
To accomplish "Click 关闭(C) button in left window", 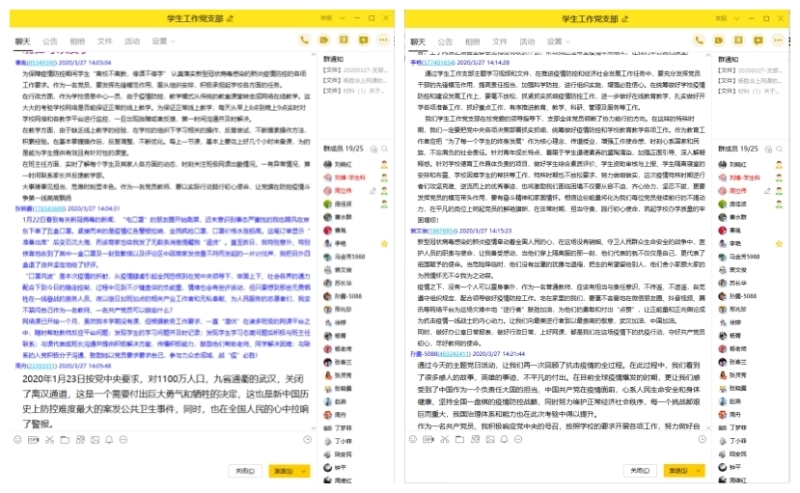I will (x=245, y=471).
